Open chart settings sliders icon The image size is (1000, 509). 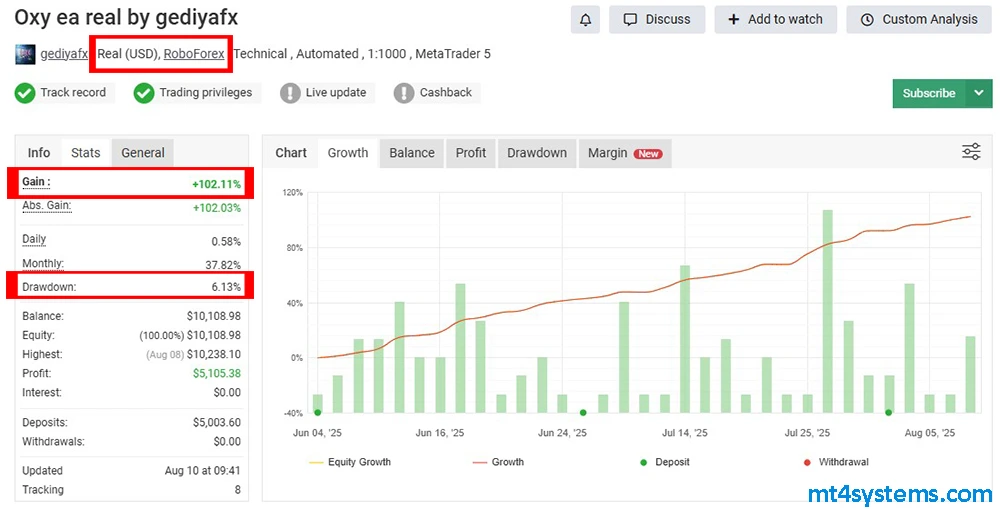pos(971,152)
